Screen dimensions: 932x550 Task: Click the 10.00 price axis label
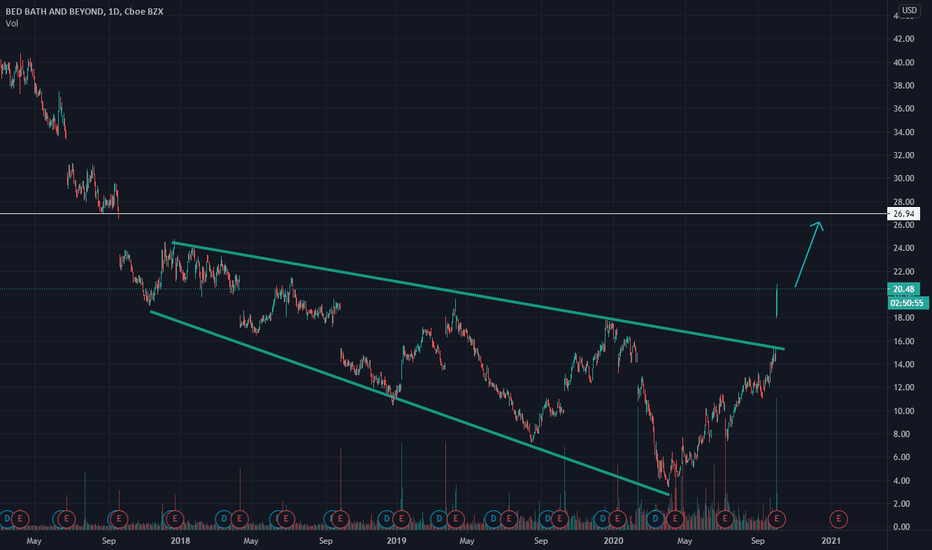(x=903, y=411)
